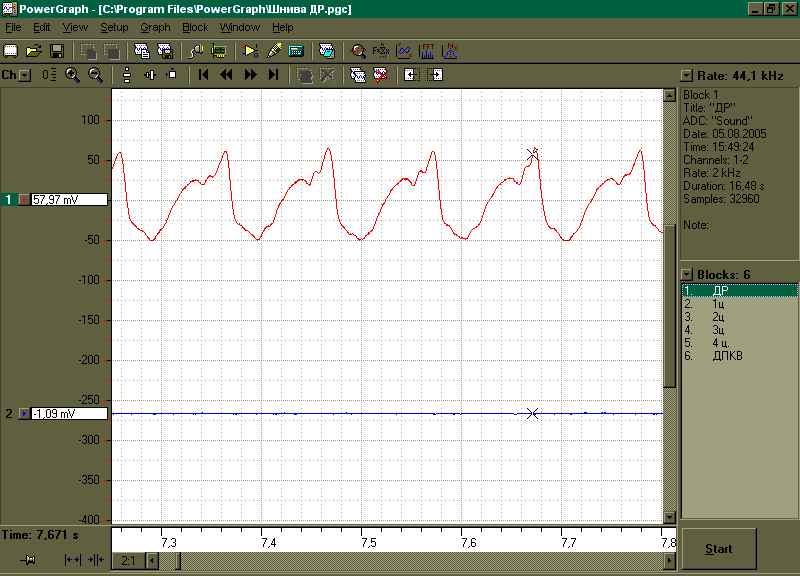Screen dimensions: 800x576
Task: Click the horizontal time scrollbar thumb
Action: [178, 561]
